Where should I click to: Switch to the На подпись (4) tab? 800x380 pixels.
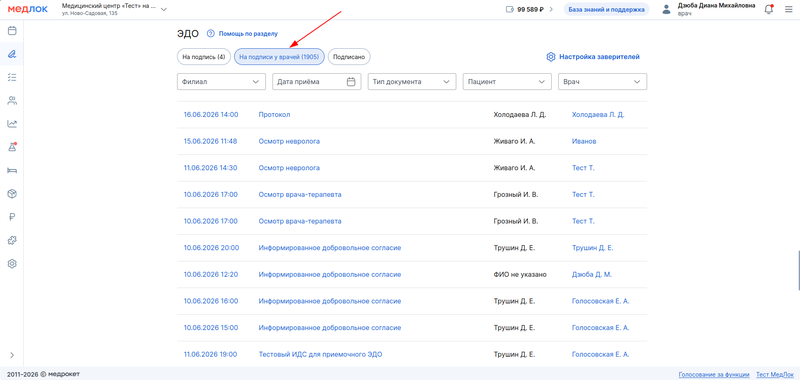tap(204, 57)
